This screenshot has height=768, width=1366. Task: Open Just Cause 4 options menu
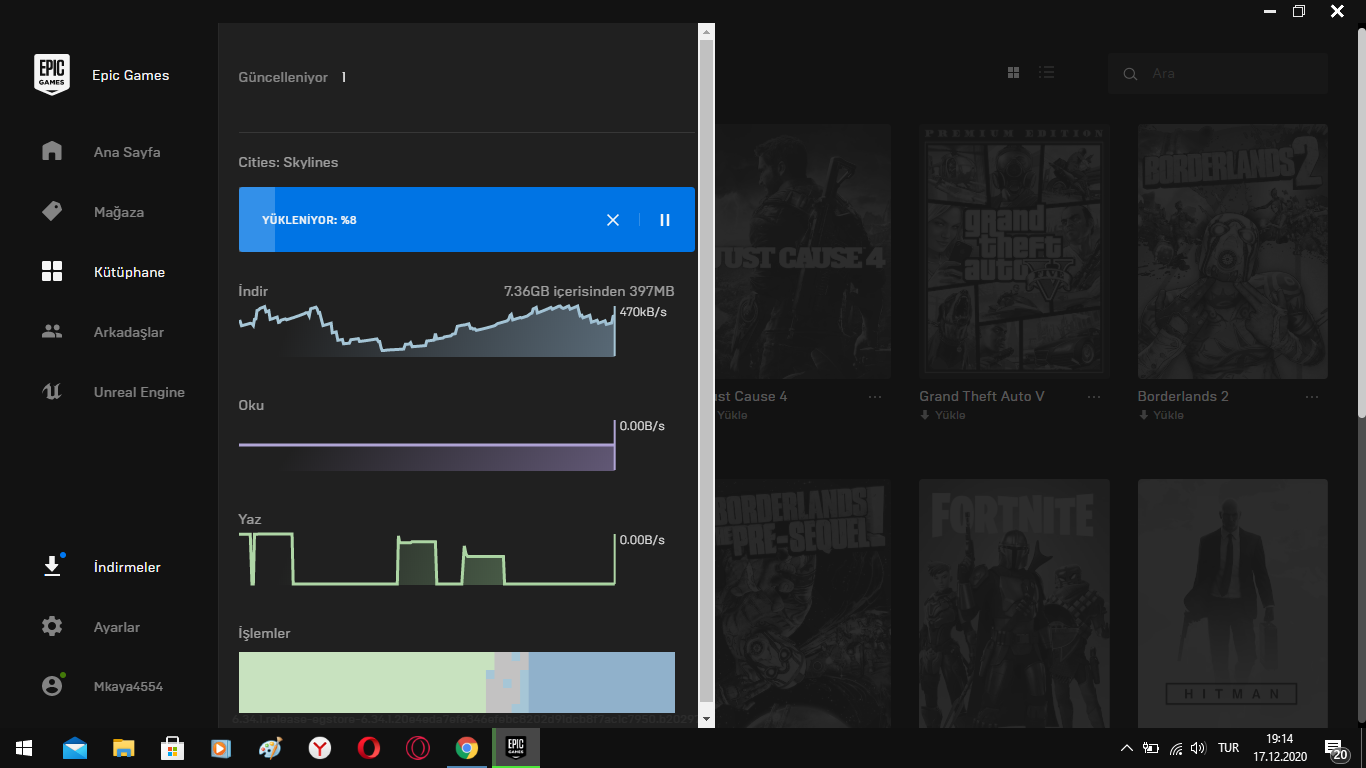coord(876,397)
